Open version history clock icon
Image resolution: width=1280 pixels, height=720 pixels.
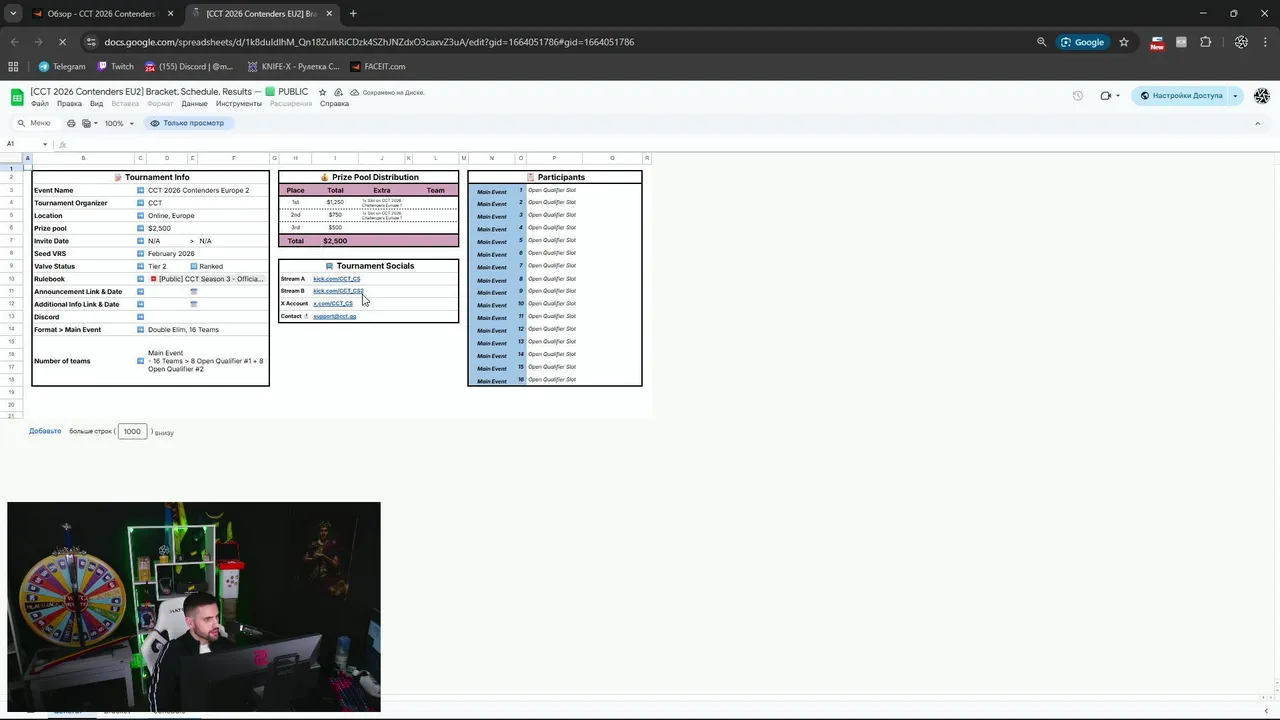pyautogui.click(x=1078, y=96)
